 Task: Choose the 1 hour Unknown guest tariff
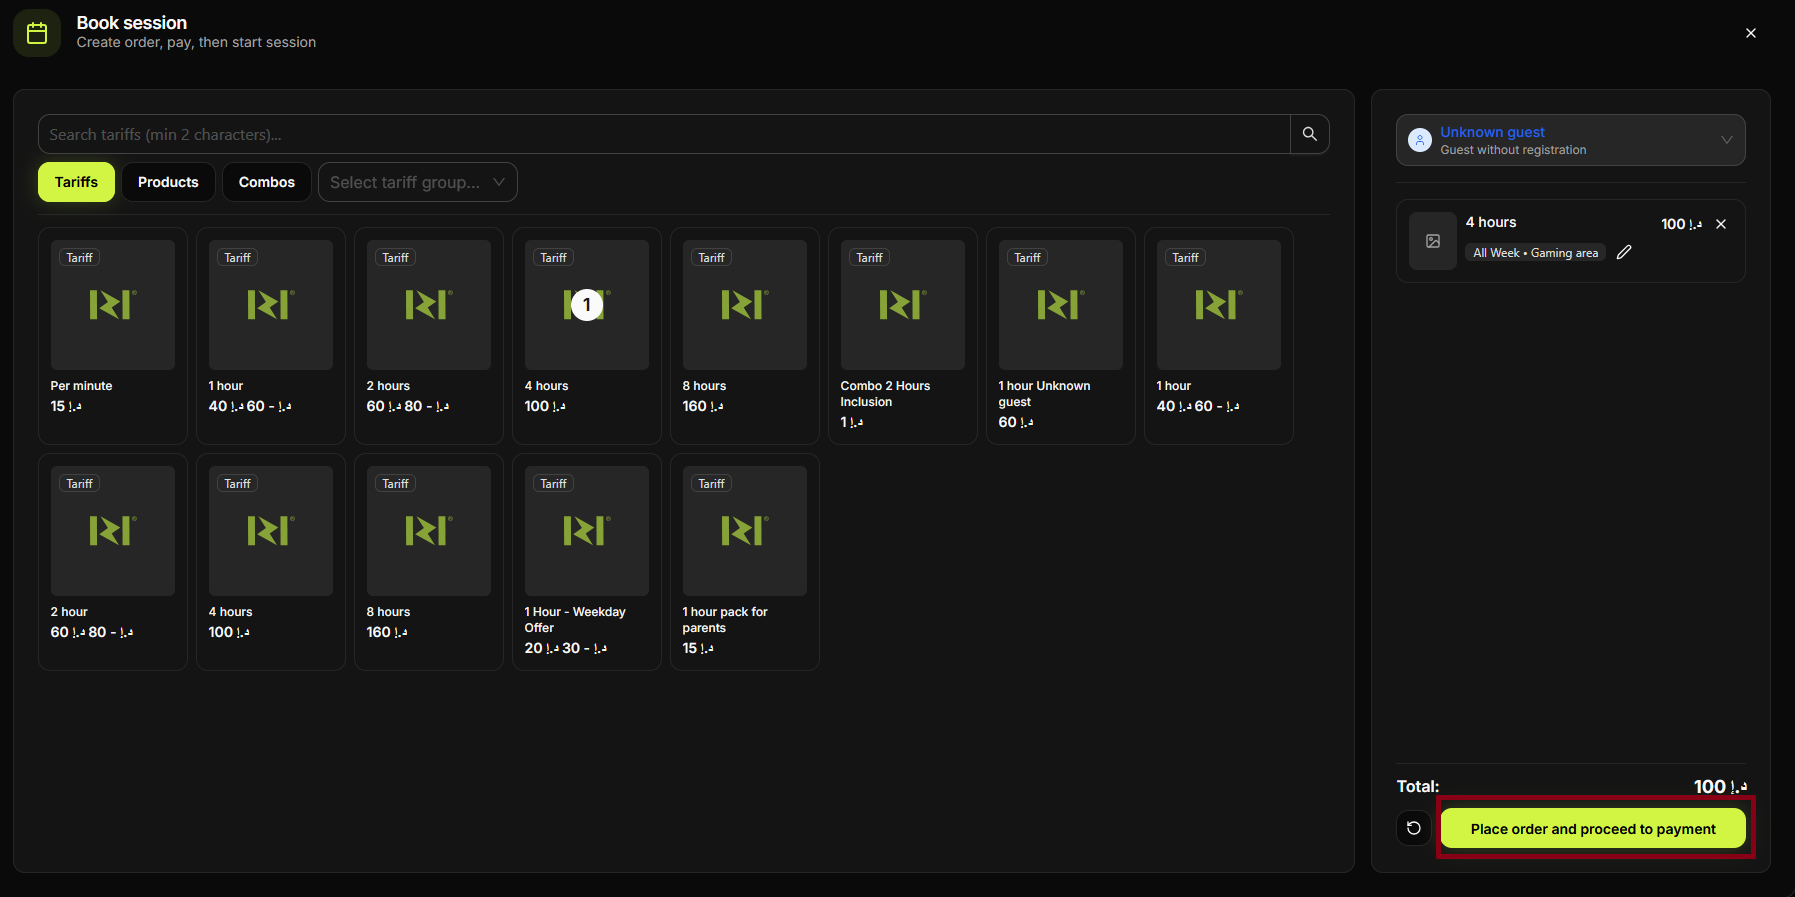(1060, 335)
